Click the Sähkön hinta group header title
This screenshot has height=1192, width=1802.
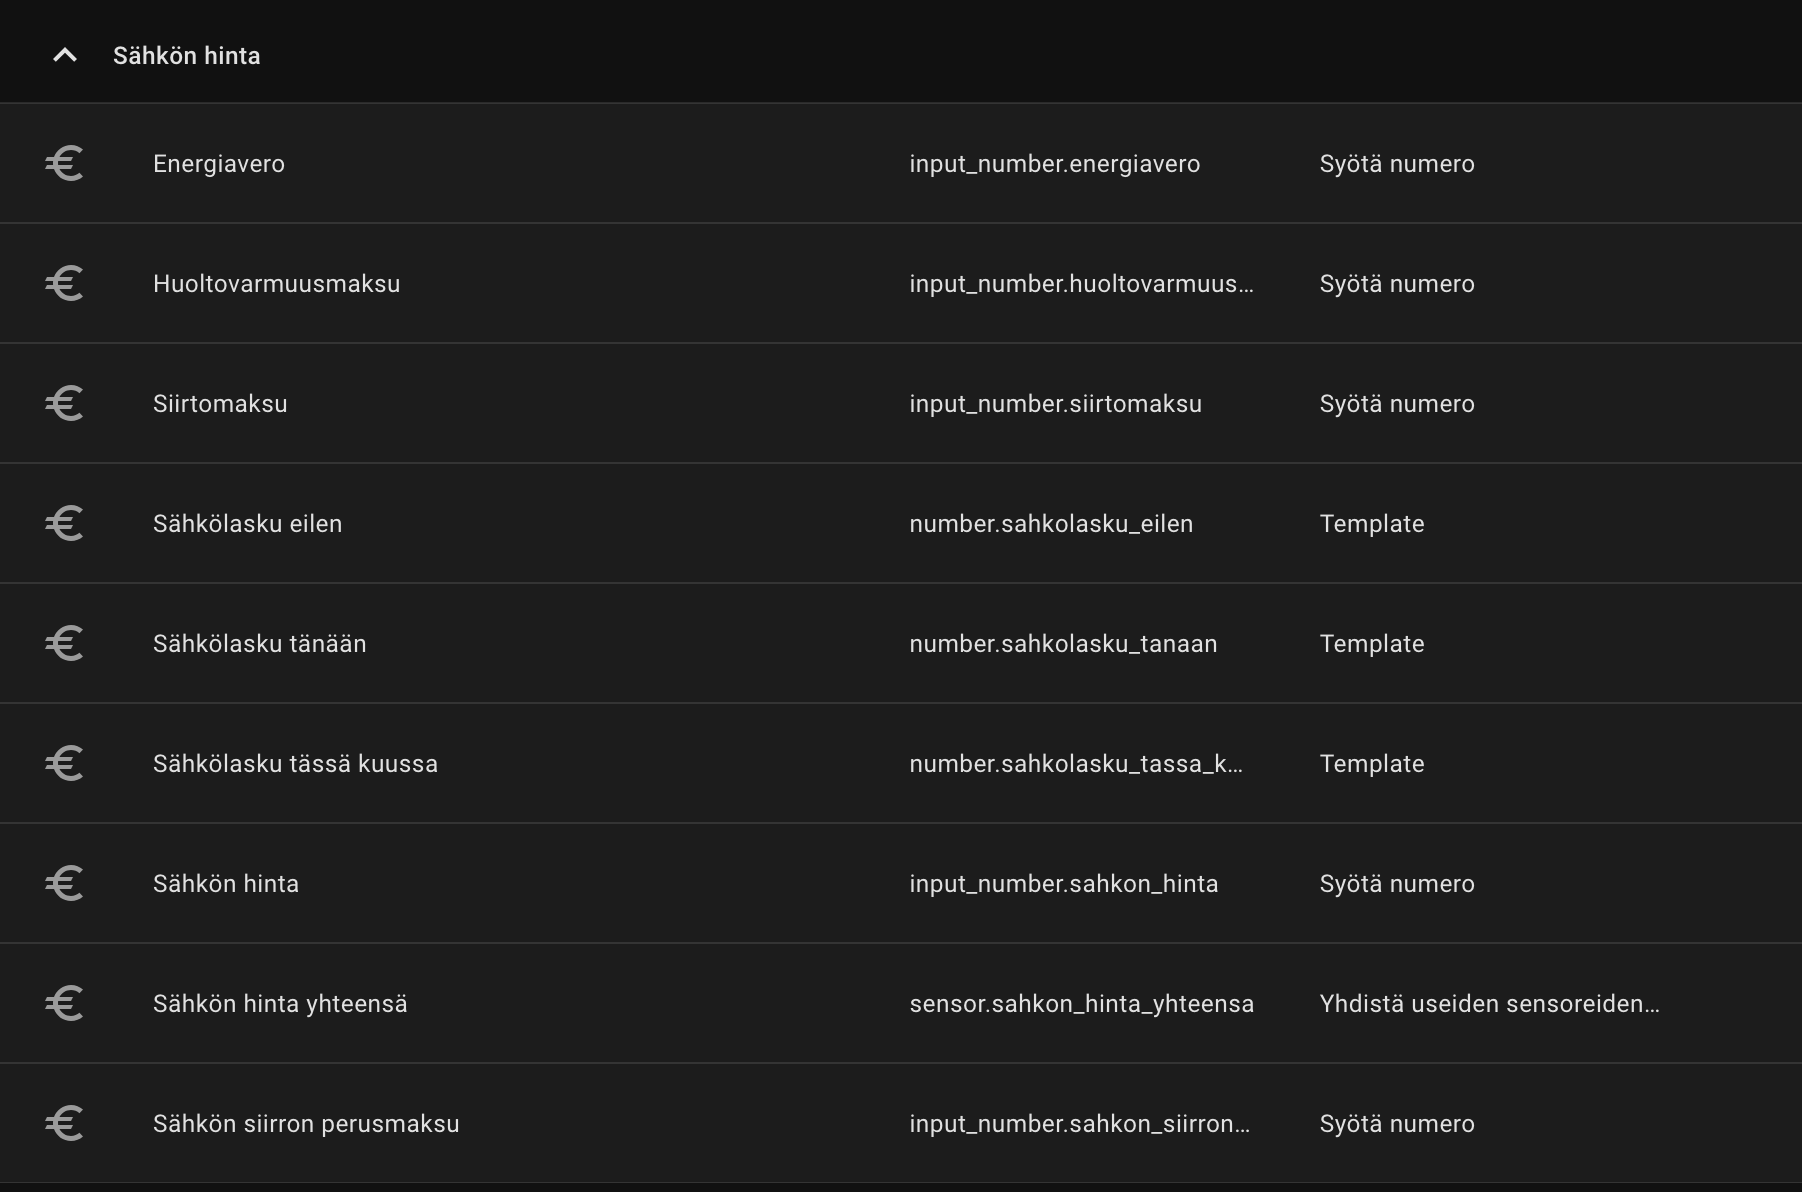tap(187, 56)
